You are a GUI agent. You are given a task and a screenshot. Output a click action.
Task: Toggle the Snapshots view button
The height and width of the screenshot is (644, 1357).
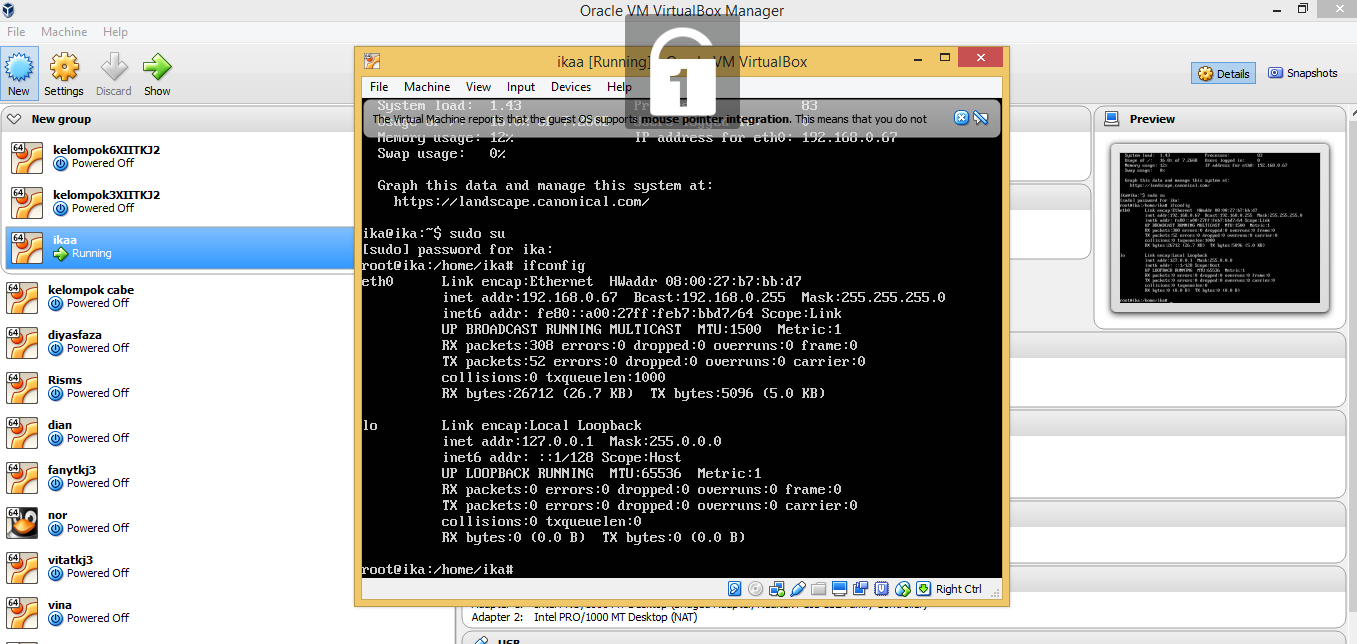tap(1302, 73)
